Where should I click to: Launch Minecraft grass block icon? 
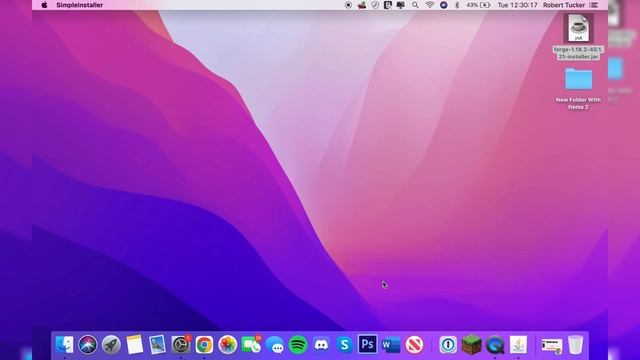(471, 345)
